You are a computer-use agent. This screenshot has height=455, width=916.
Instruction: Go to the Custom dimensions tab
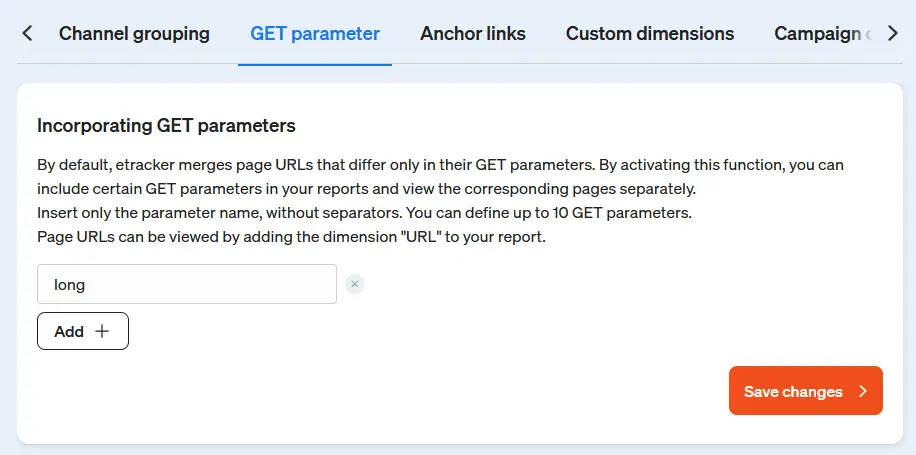(650, 34)
